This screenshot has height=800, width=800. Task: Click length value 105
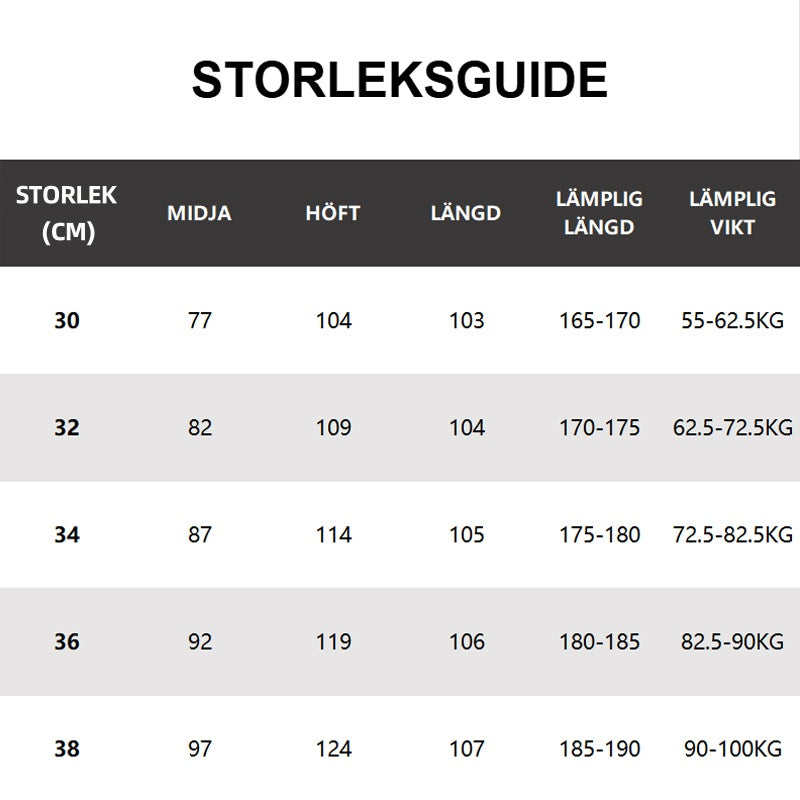point(467,535)
